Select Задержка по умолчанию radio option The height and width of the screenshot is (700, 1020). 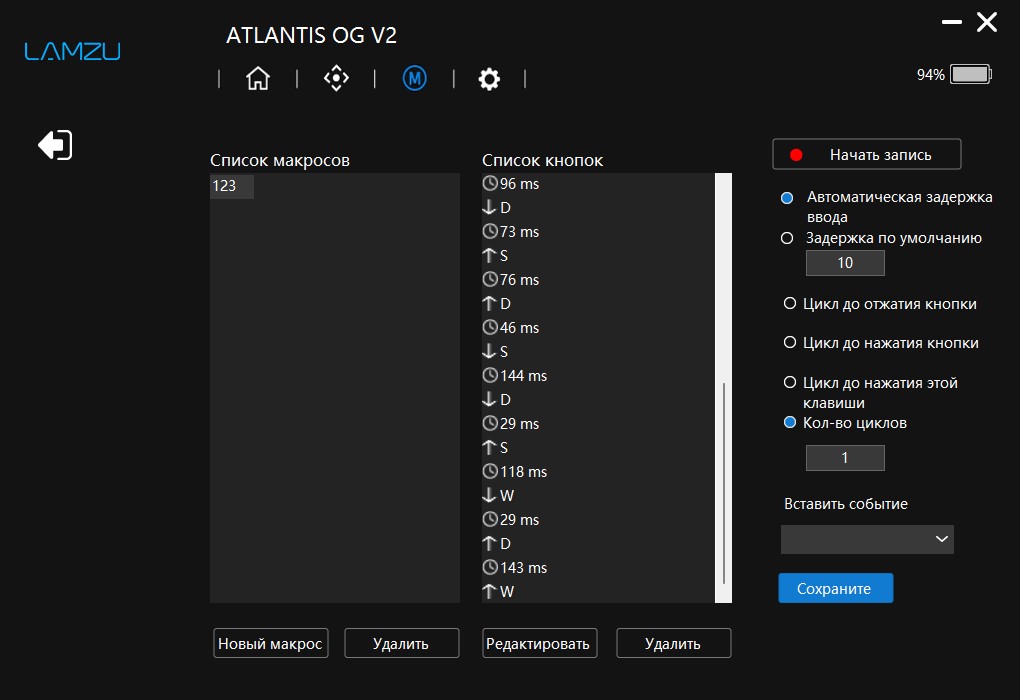tap(786, 238)
